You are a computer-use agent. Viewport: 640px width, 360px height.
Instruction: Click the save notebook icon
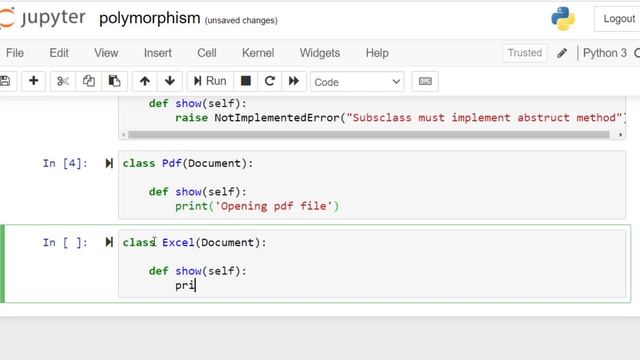point(5,81)
